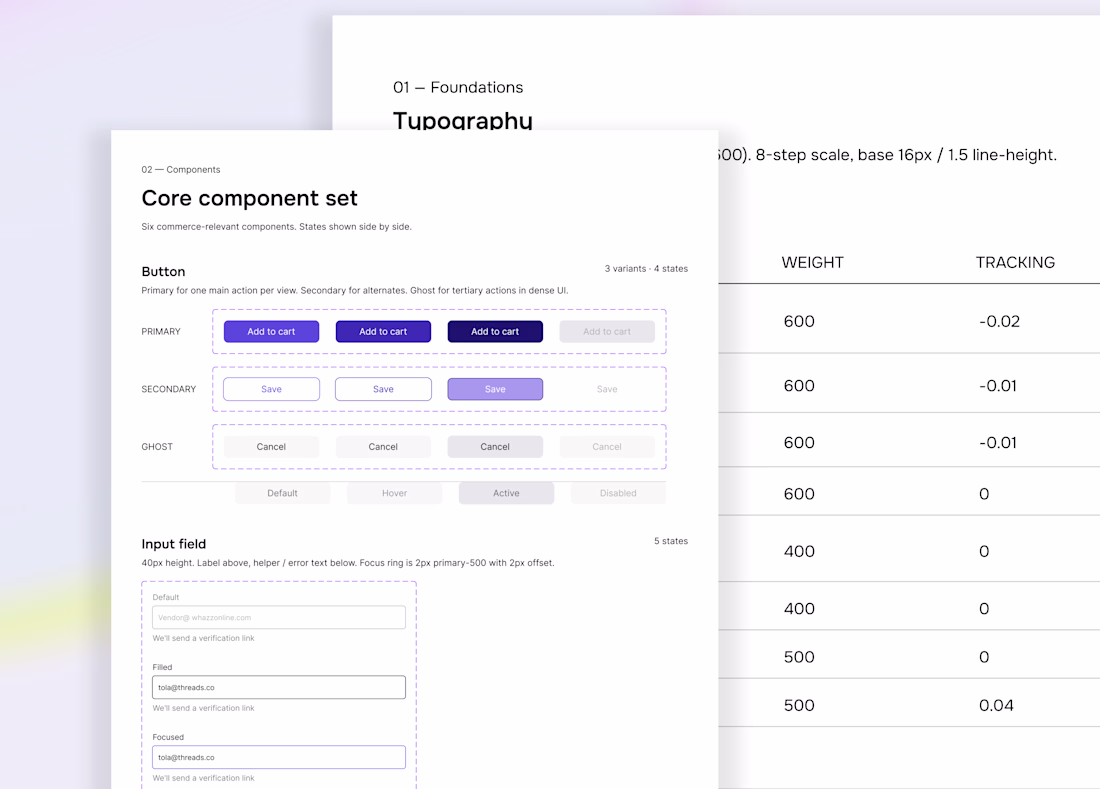Click the helper text under the Focused input
1100x789 pixels.
tap(203, 778)
